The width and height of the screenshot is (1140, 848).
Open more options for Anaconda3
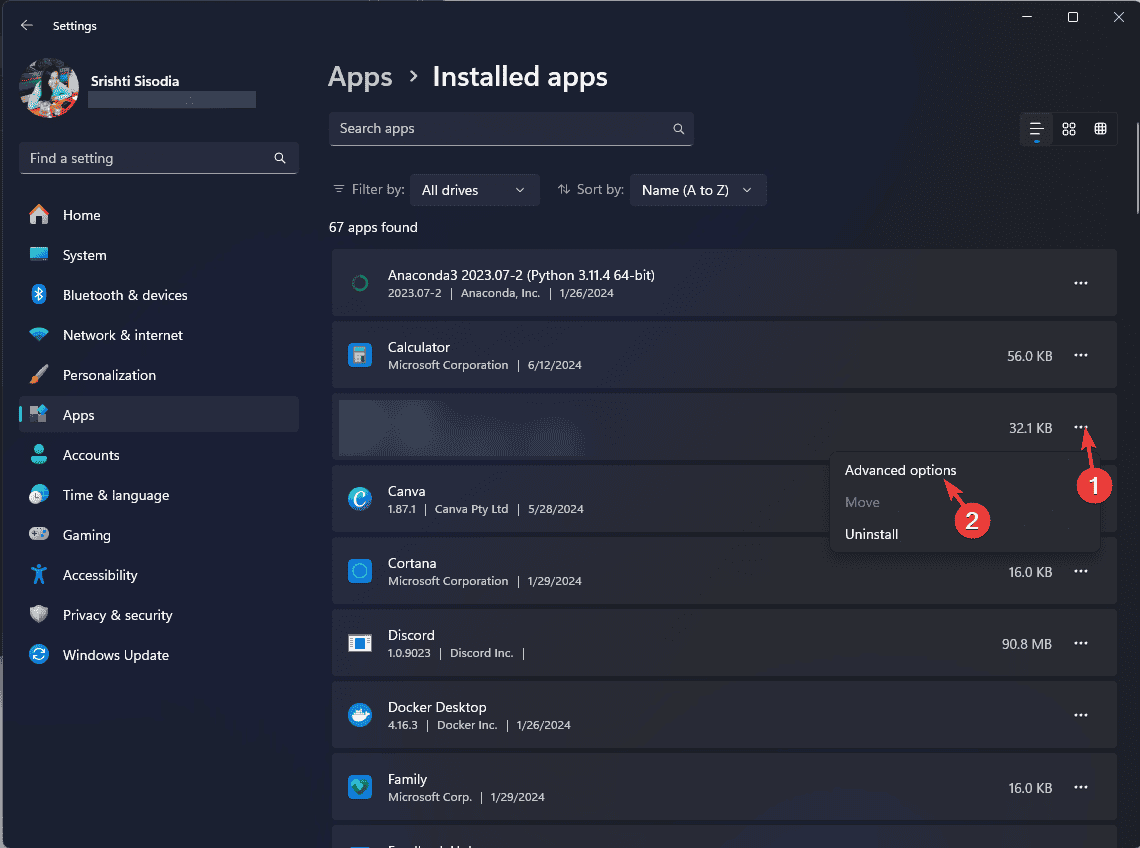1080,283
